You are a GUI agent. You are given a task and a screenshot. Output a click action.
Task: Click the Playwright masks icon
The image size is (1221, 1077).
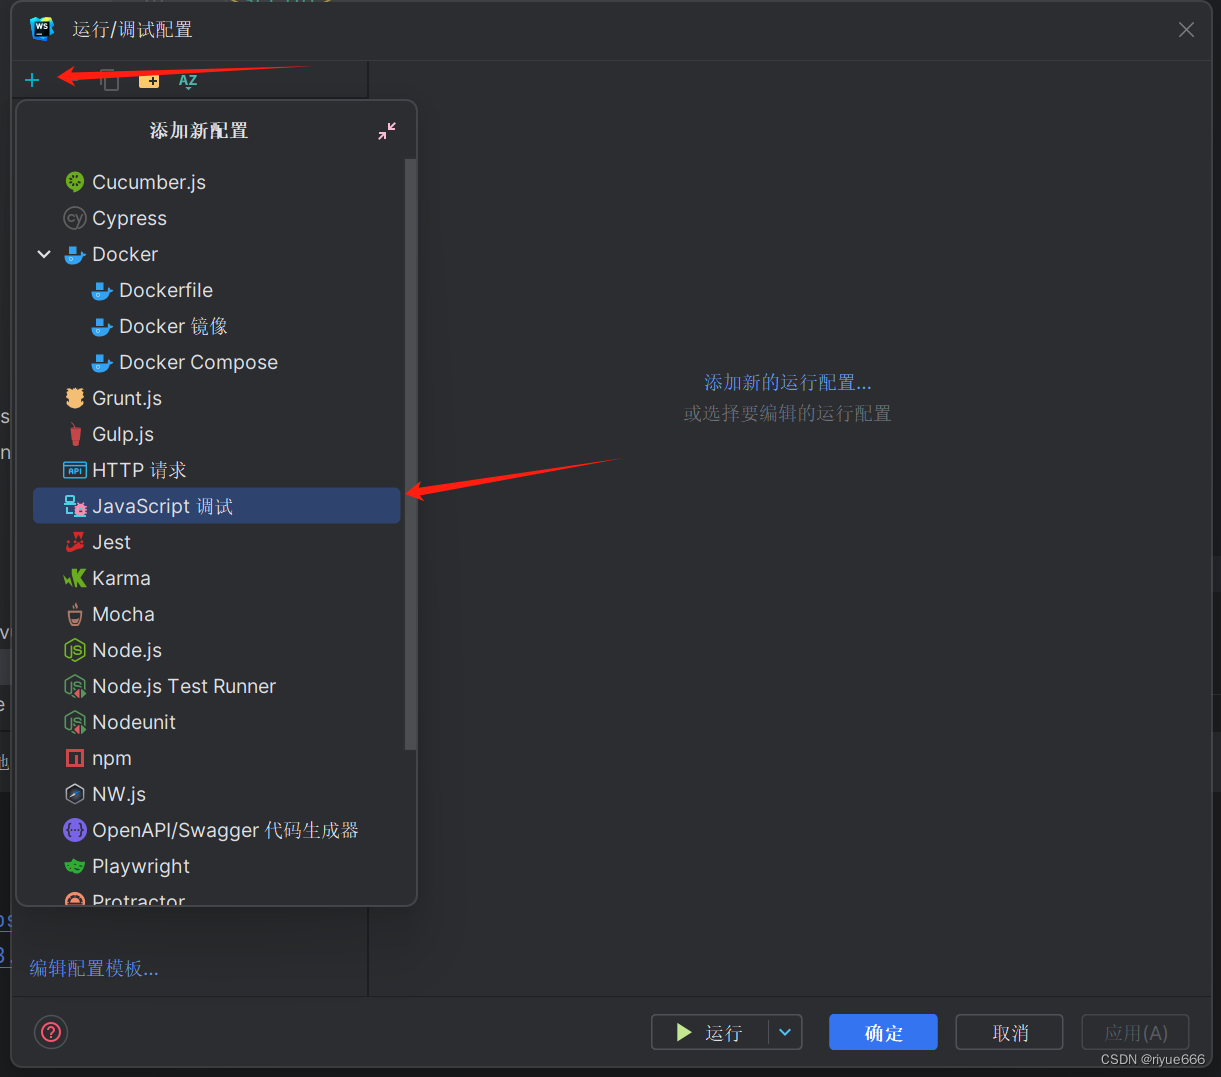75,866
